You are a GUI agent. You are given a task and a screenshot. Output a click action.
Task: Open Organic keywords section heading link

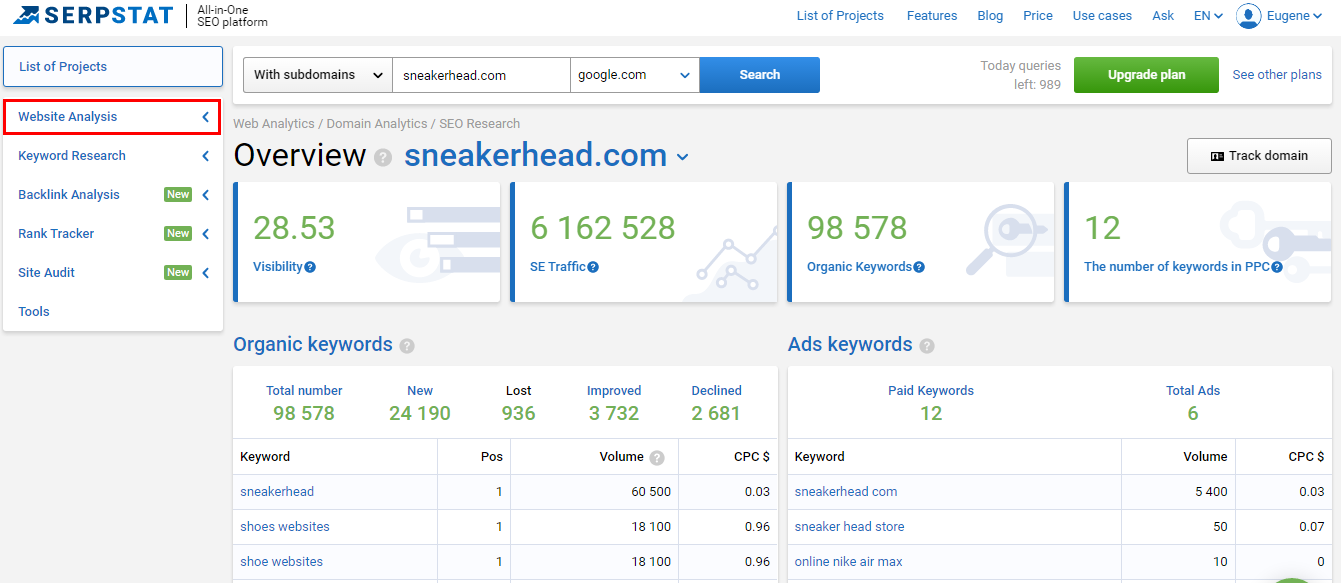[x=313, y=344]
